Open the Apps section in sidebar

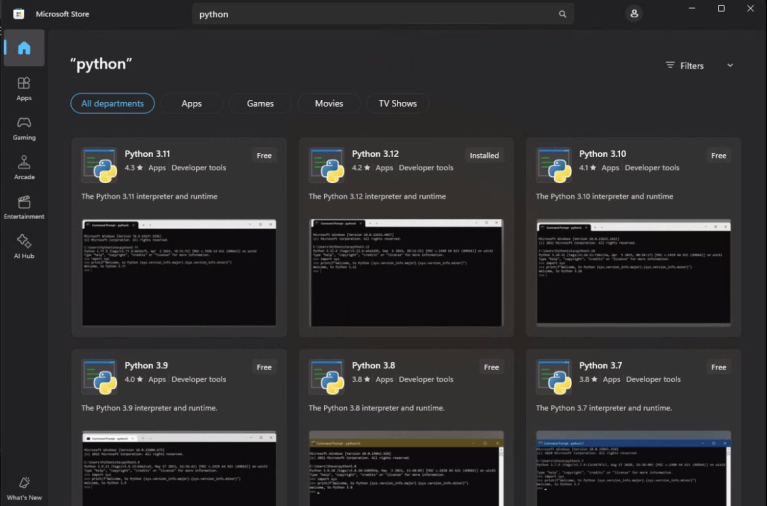[24, 89]
